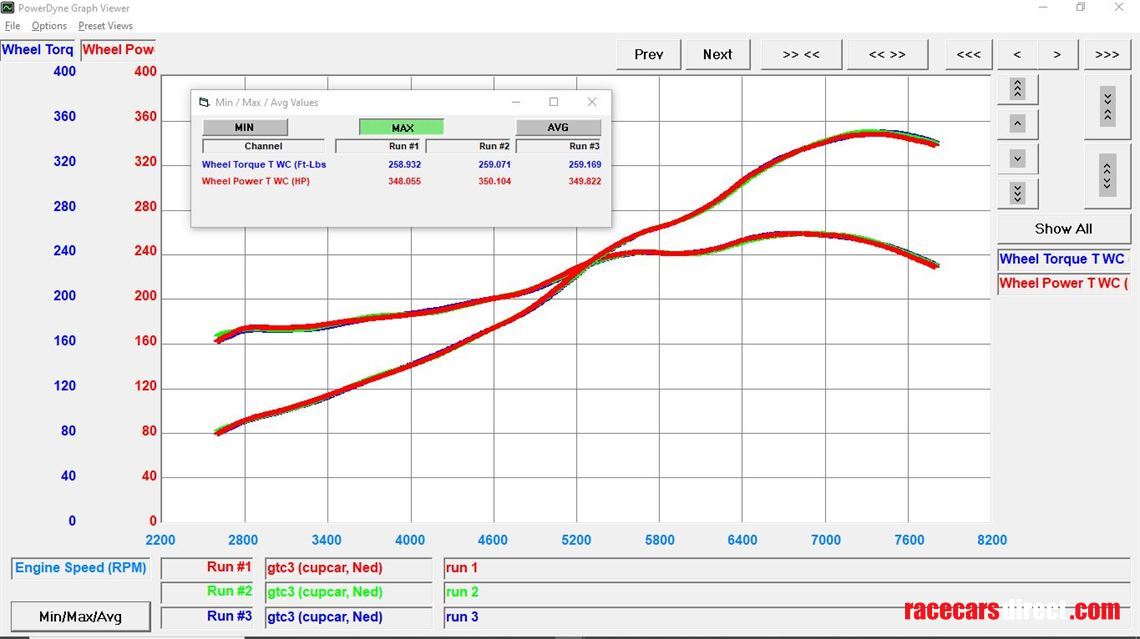Toggle the green MAX values button
The width and height of the screenshot is (1140, 639).
(x=402, y=127)
